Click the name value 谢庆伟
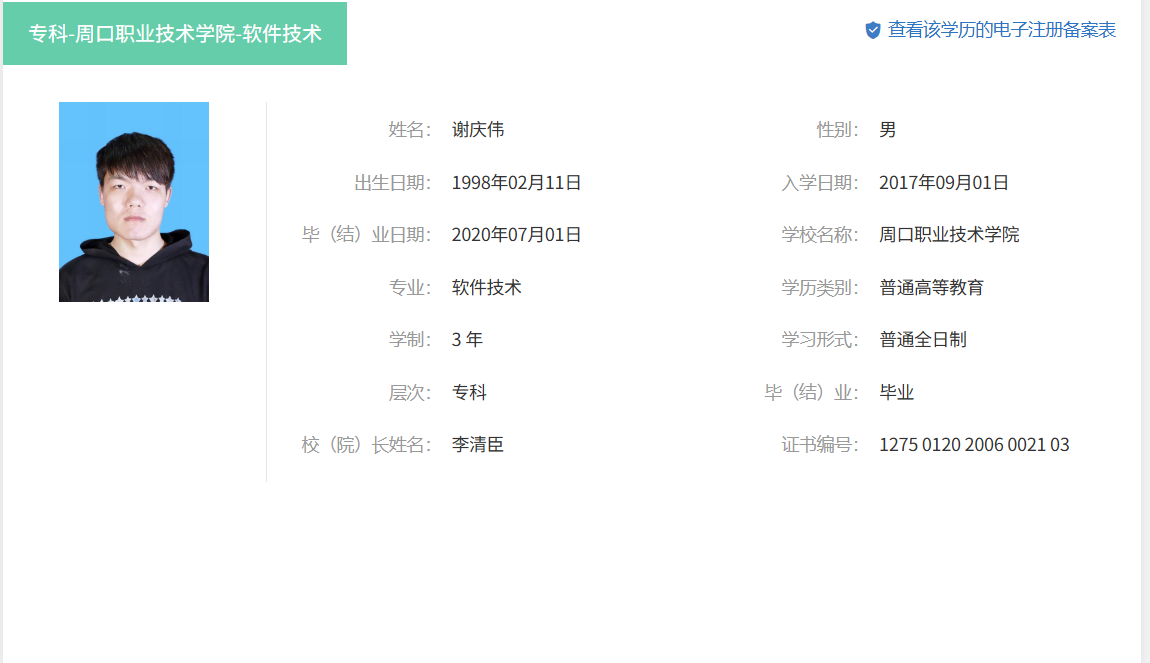Image resolution: width=1150 pixels, height=663 pixels. (x=478, y=130)
